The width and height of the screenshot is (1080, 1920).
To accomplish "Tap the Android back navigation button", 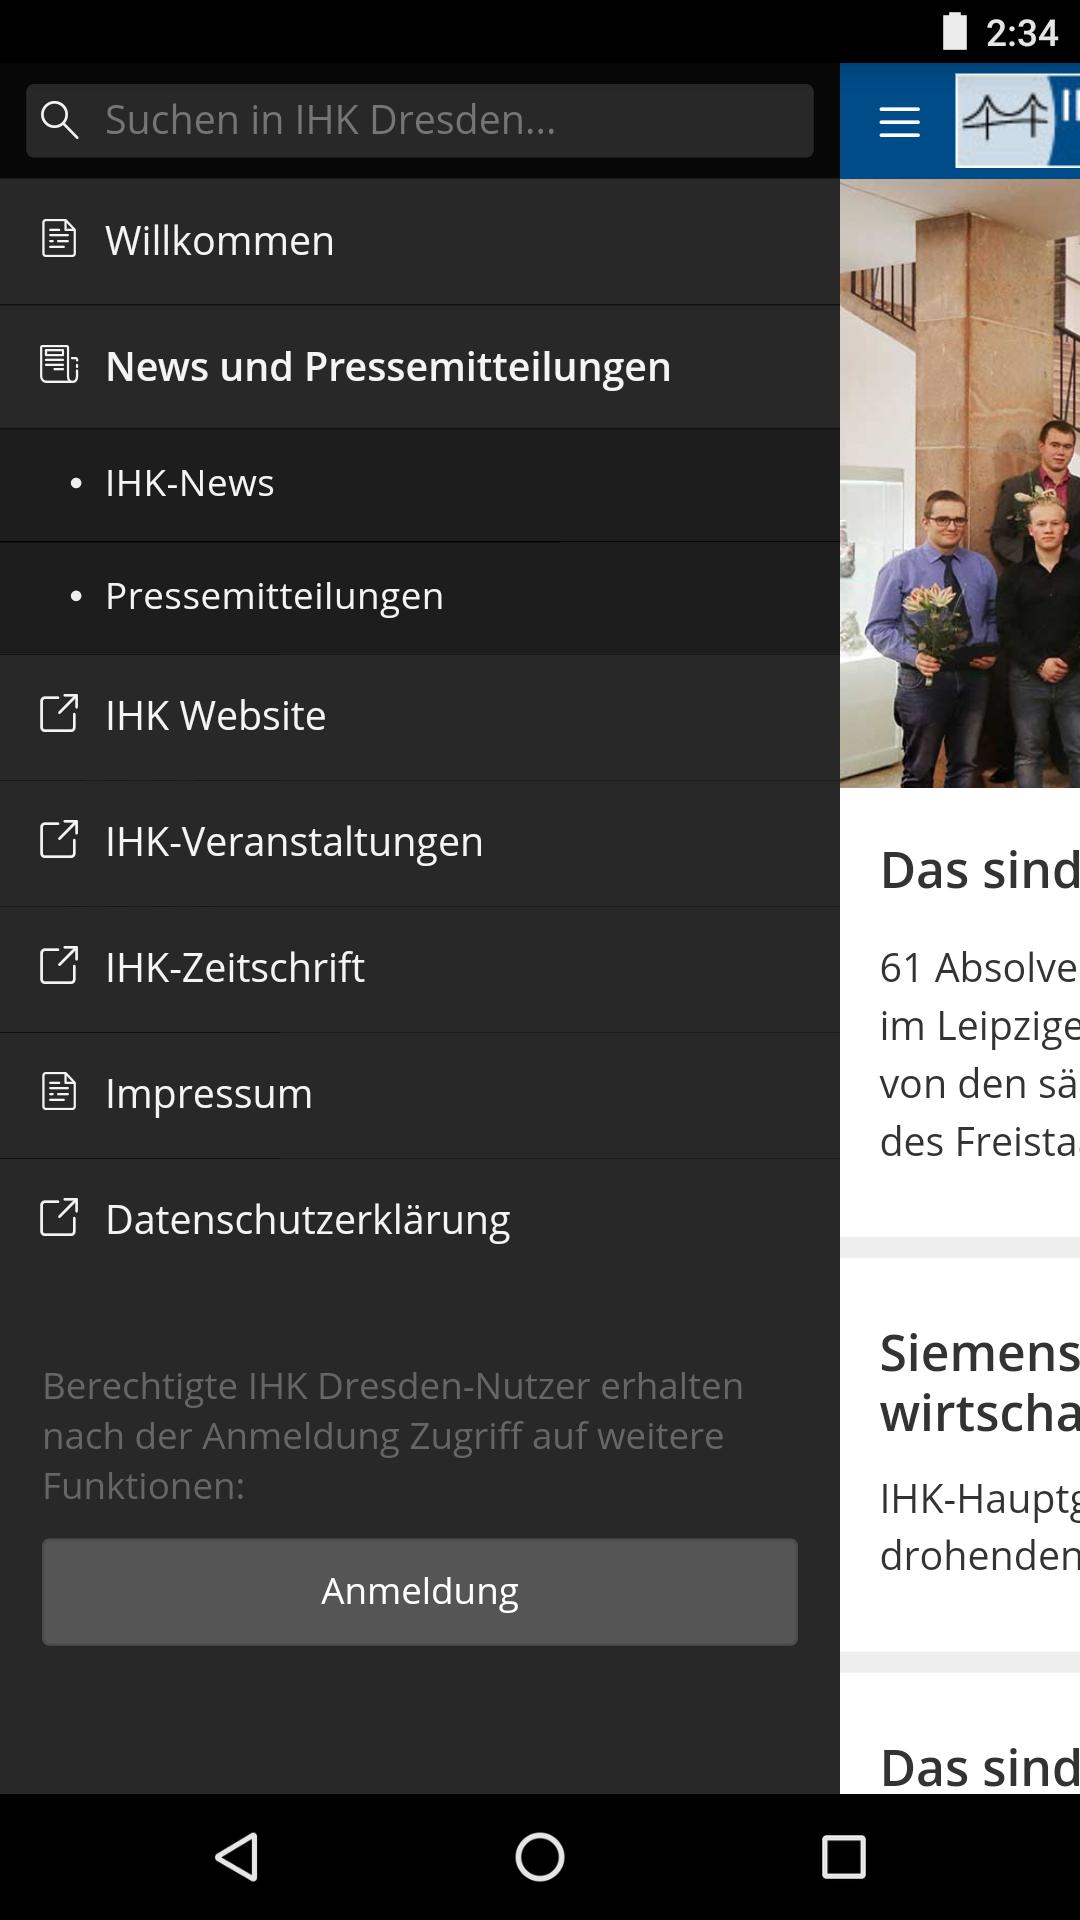I will (238, 1857).
